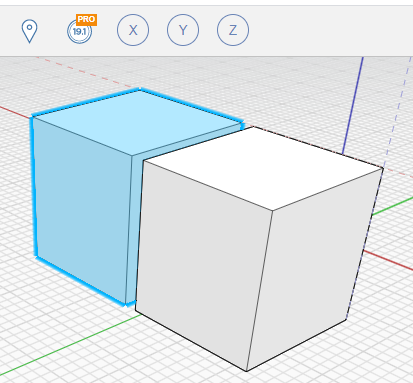Click the blue cube's top face
The height and width of the screenshot is (383, 413).
(137, 122)
